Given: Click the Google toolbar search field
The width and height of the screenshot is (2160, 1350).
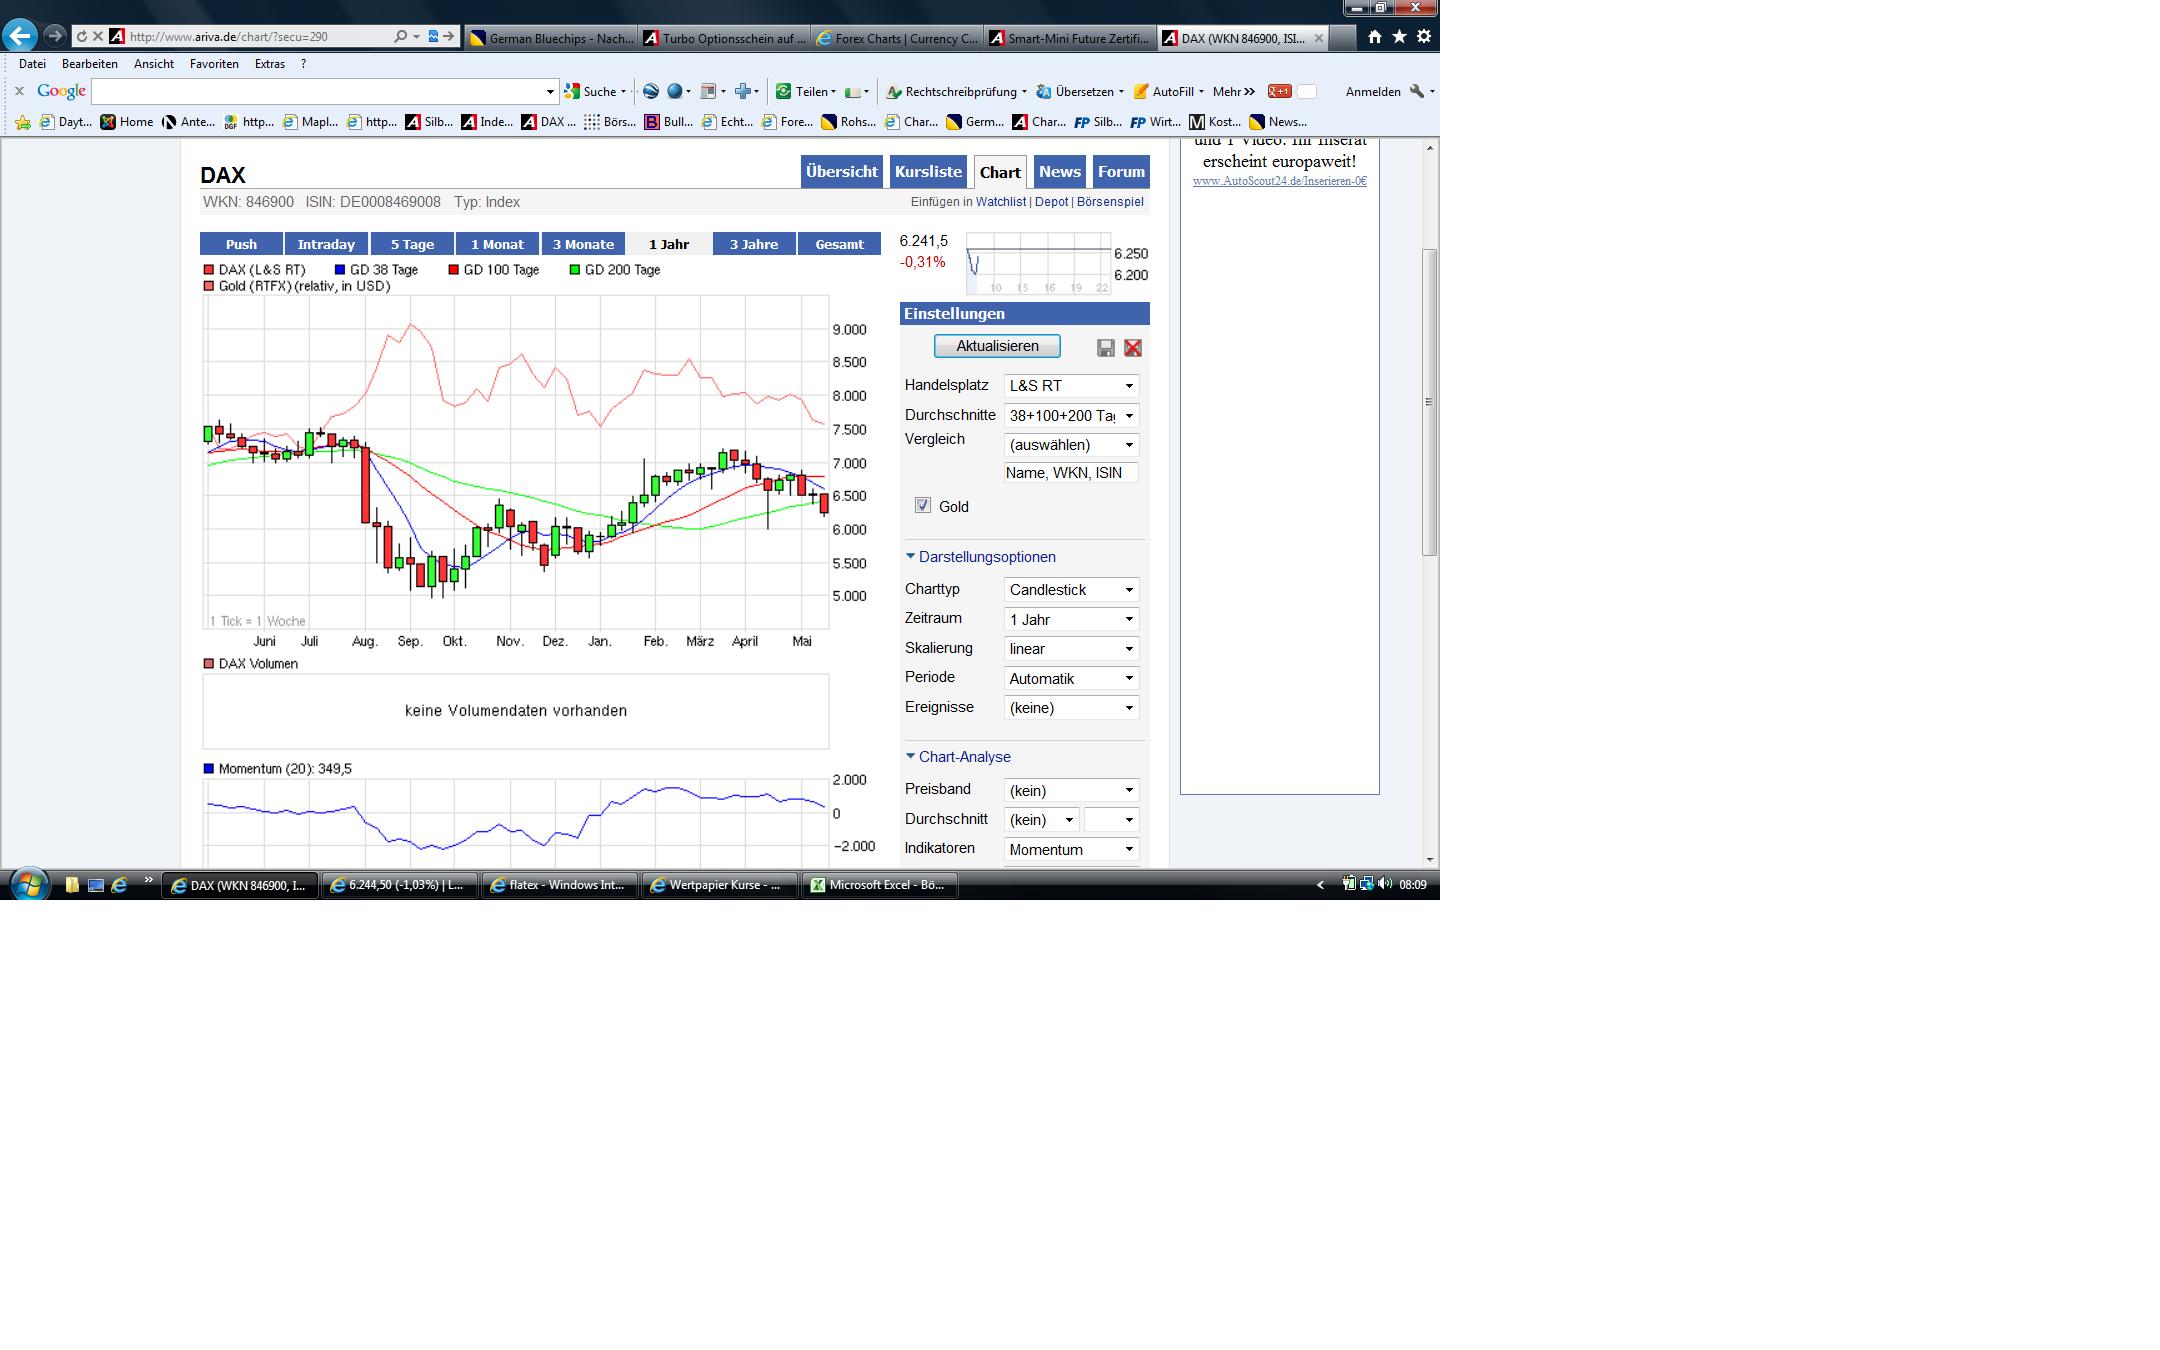Looking at the screenshot, I should pos(324,91).
